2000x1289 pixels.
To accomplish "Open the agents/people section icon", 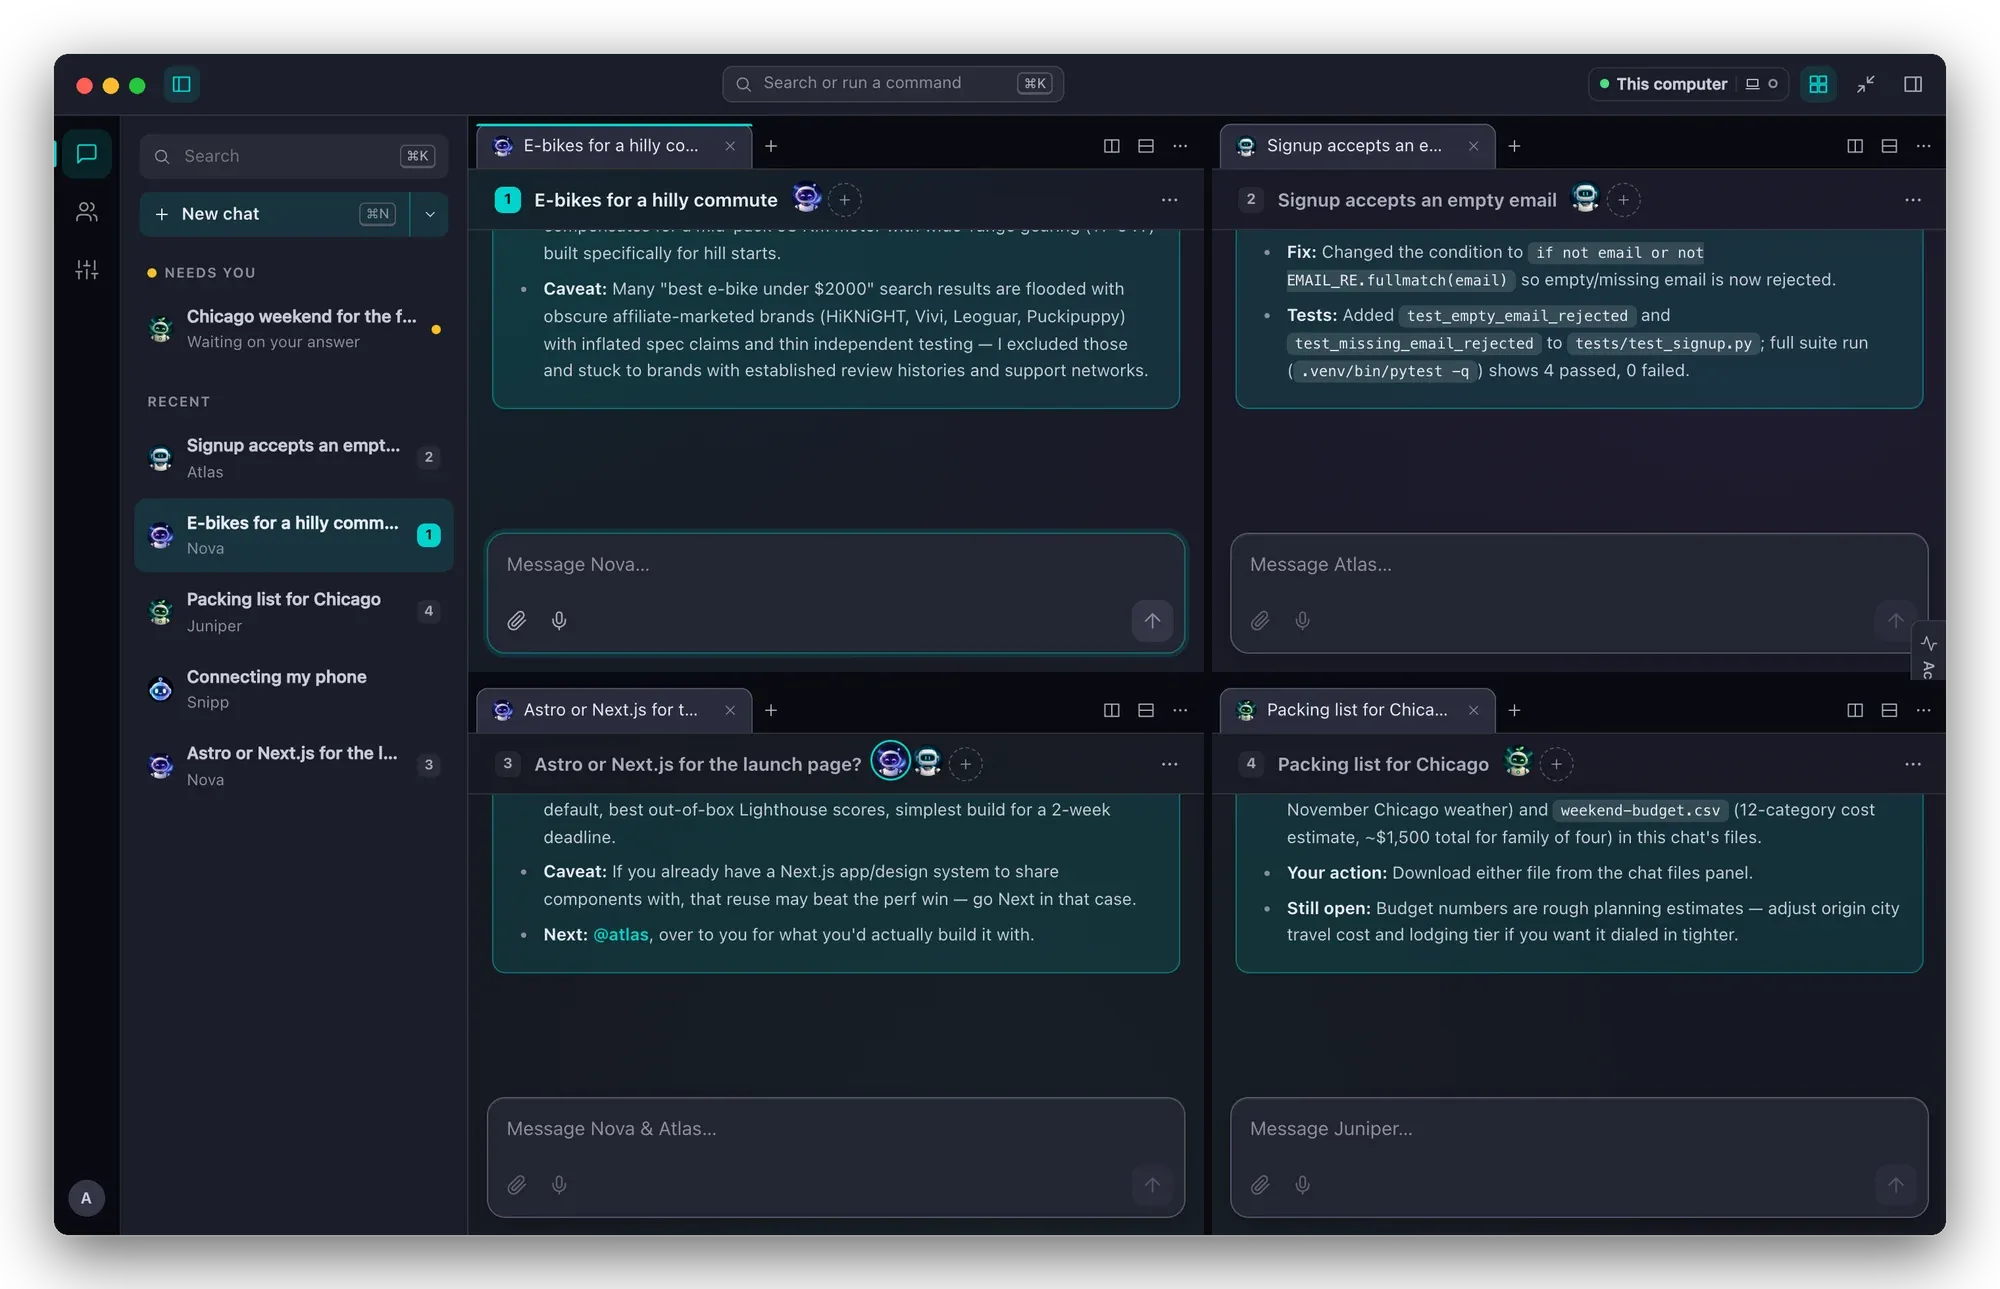I will (x=87, y=212).
